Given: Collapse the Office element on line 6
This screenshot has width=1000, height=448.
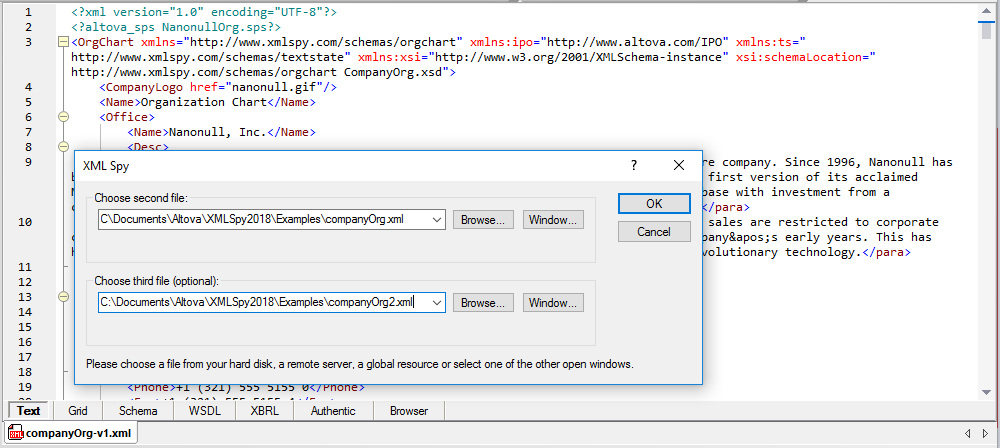Looking at the screenshot, I should click(64, 117).
